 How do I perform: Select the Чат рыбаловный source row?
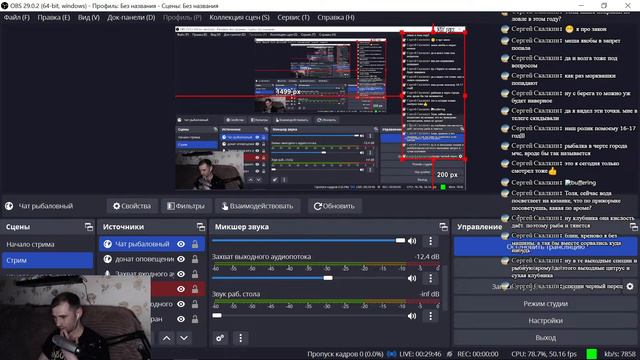point(152,244)
